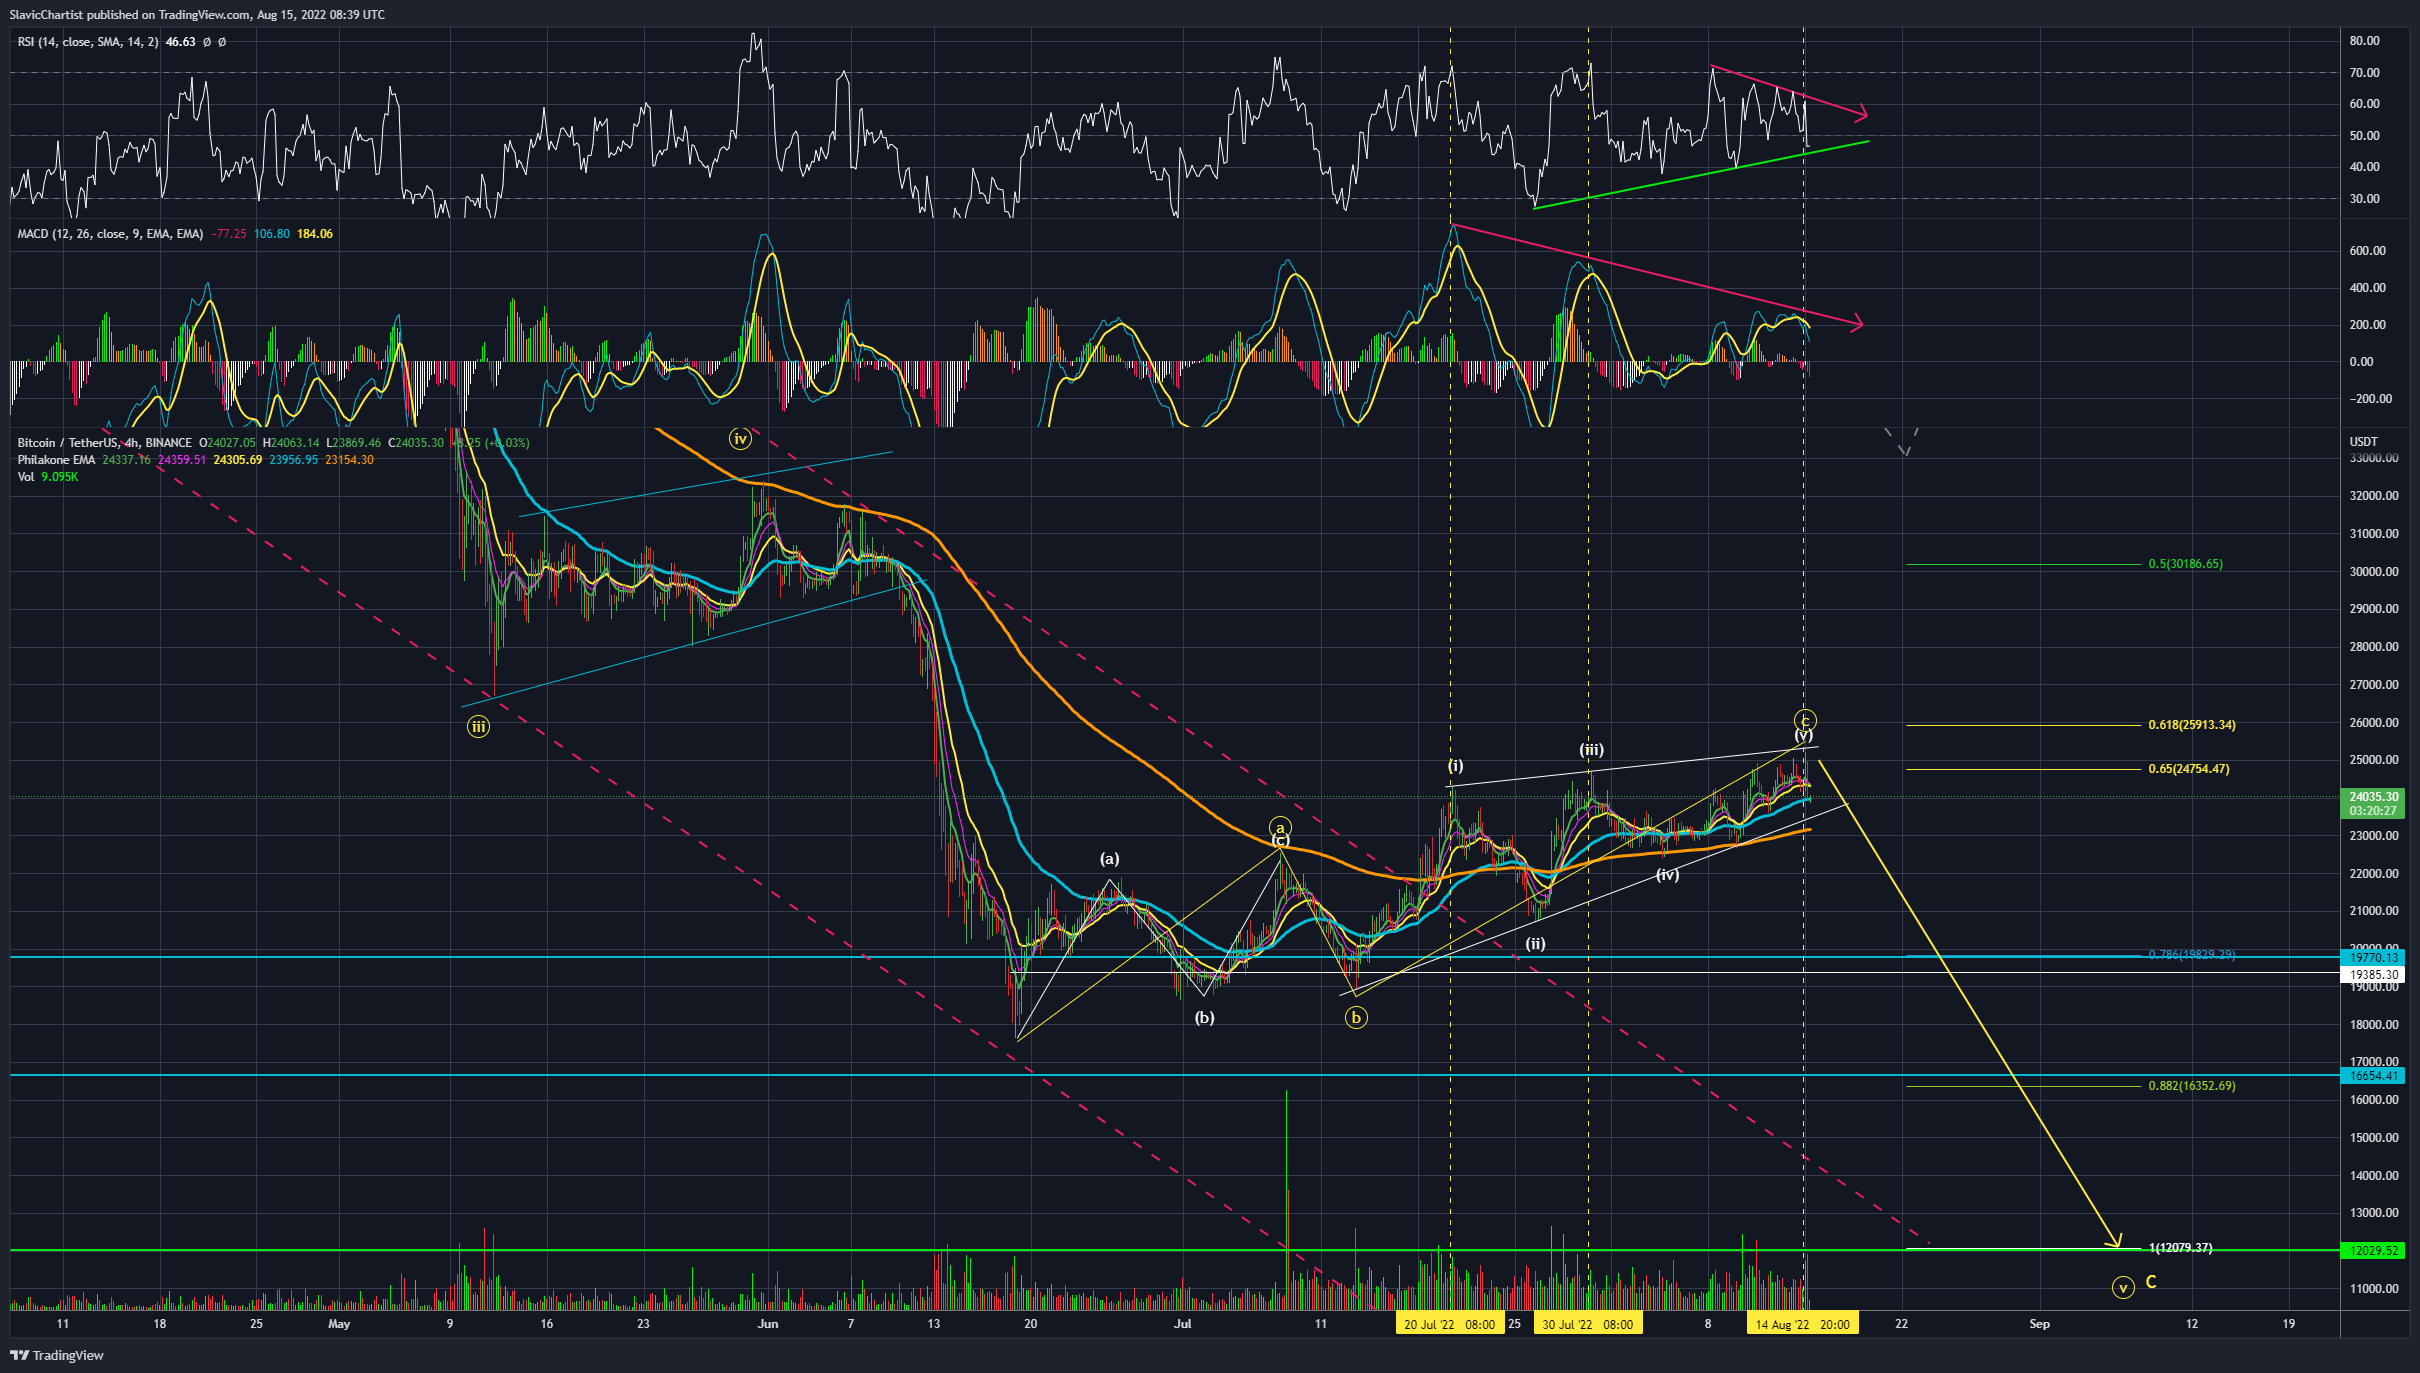Select the circled 'b' wave marker
The image size is (2420, 1373).
pos(1356,1018)
